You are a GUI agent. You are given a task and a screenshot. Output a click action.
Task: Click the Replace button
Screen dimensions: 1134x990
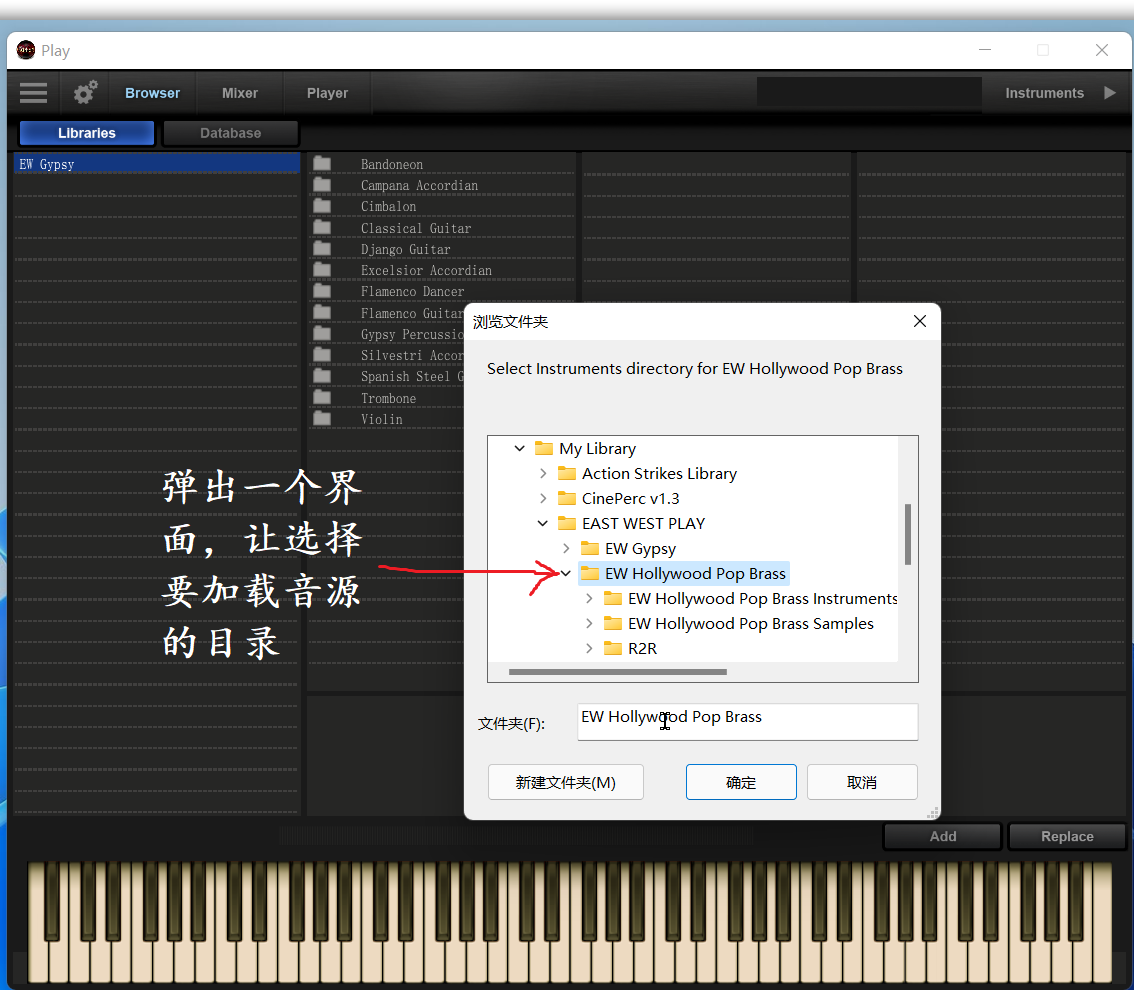[x=1067, y=836]
